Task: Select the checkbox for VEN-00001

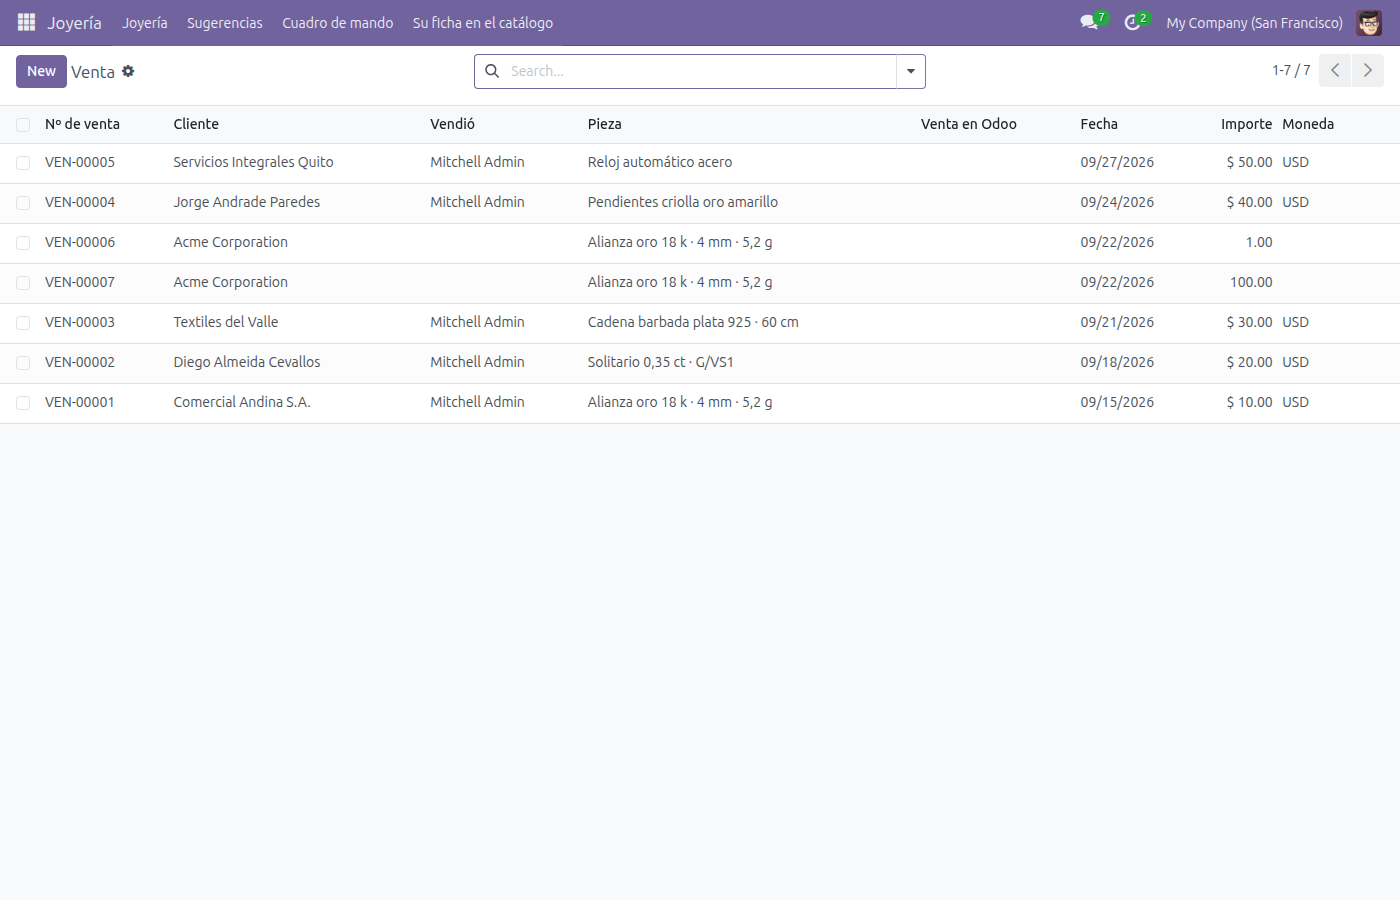Action: pos(23,403)
